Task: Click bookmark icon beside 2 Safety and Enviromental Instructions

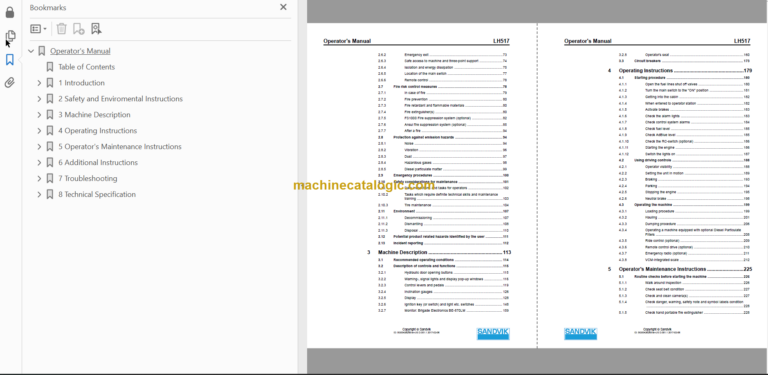Action: [49, 99]
